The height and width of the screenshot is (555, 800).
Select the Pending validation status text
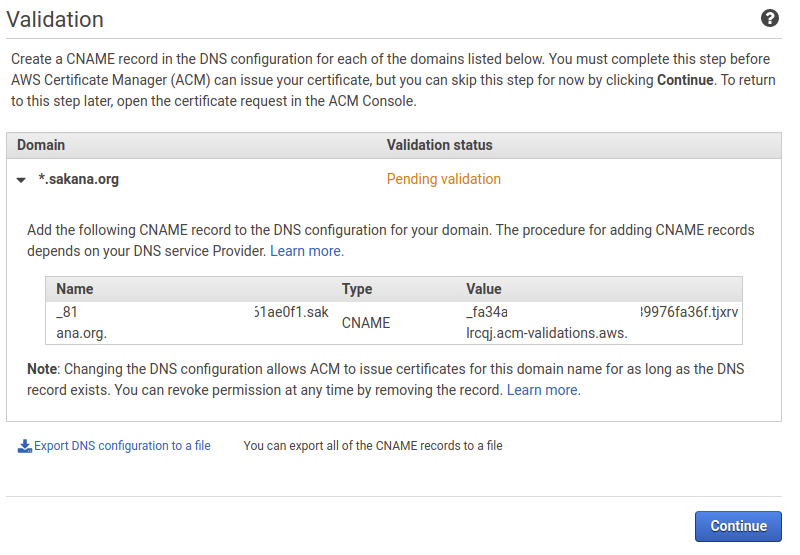443,179
